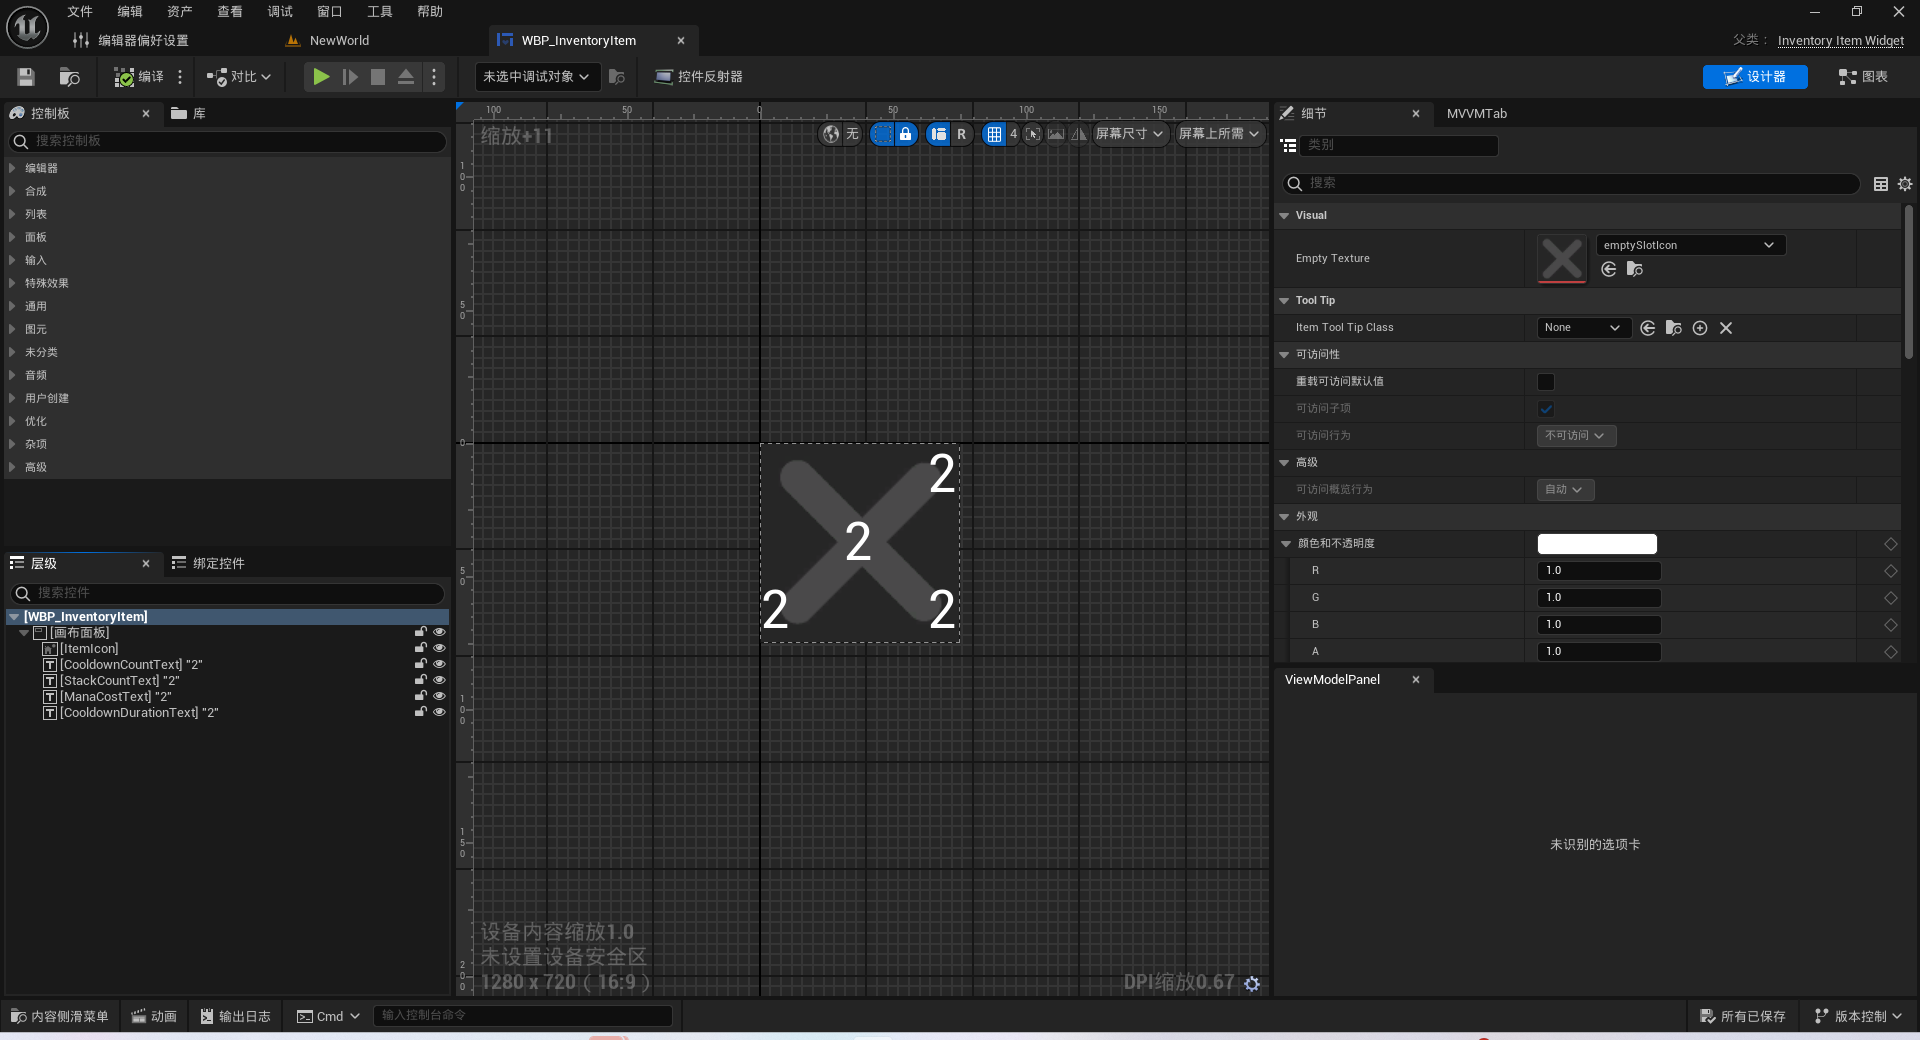Open the Inventory Item Widget parent class link

pos(1840,41)
